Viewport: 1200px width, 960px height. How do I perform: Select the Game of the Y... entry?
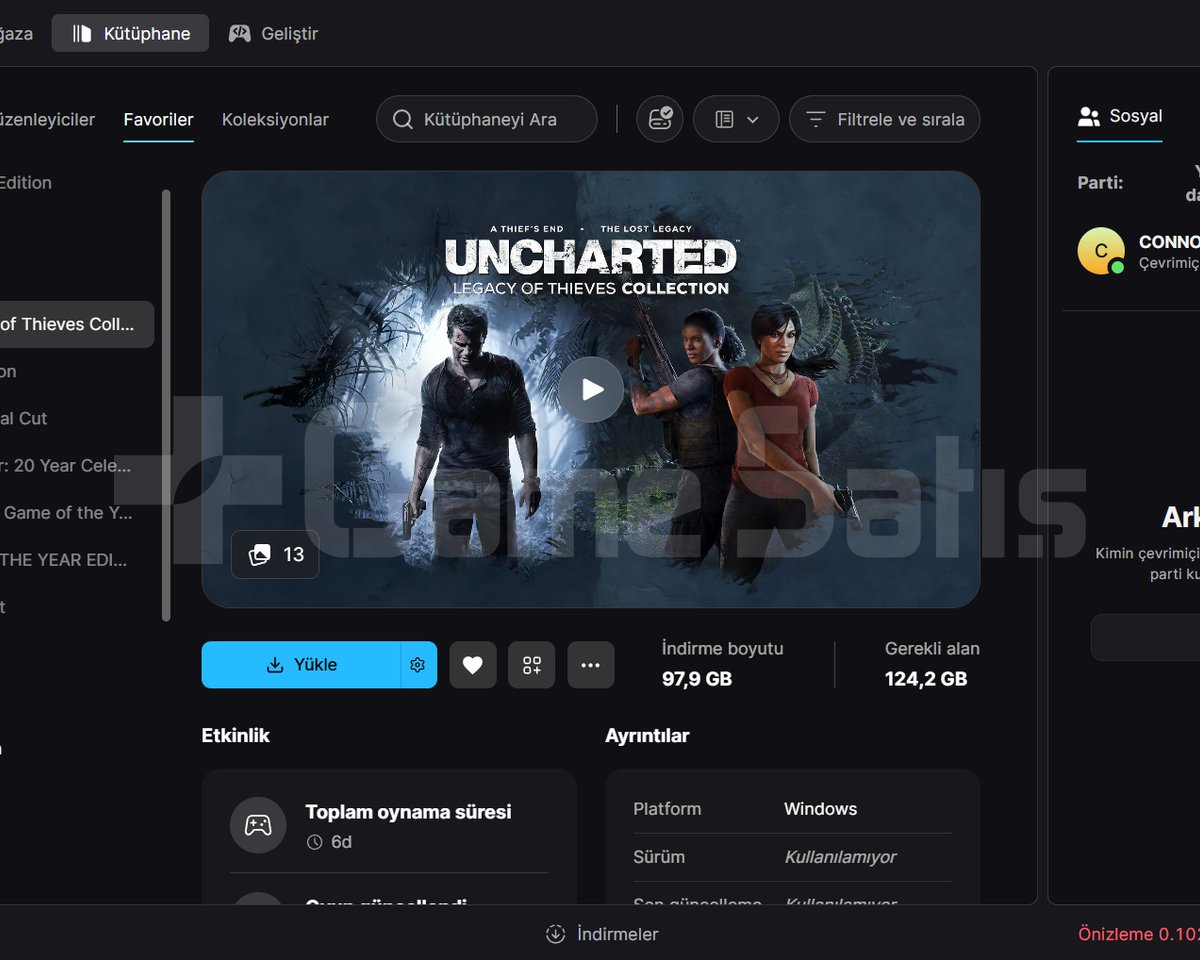[66, 512]
